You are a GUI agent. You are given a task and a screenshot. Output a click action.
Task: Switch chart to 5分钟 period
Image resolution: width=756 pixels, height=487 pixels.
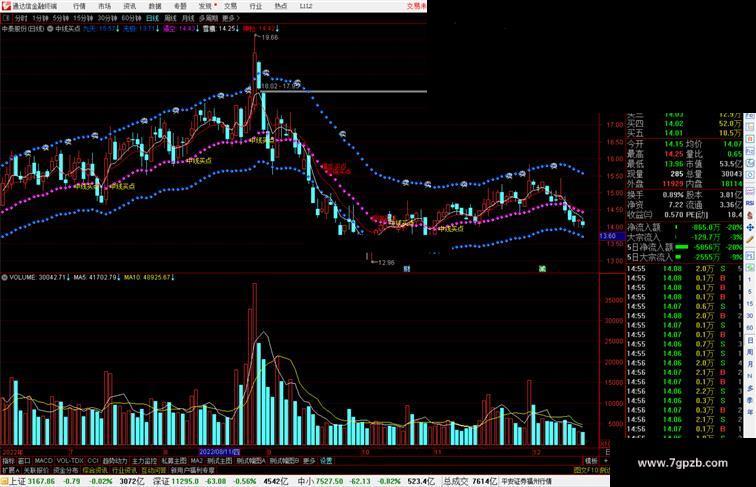(60, 18)
